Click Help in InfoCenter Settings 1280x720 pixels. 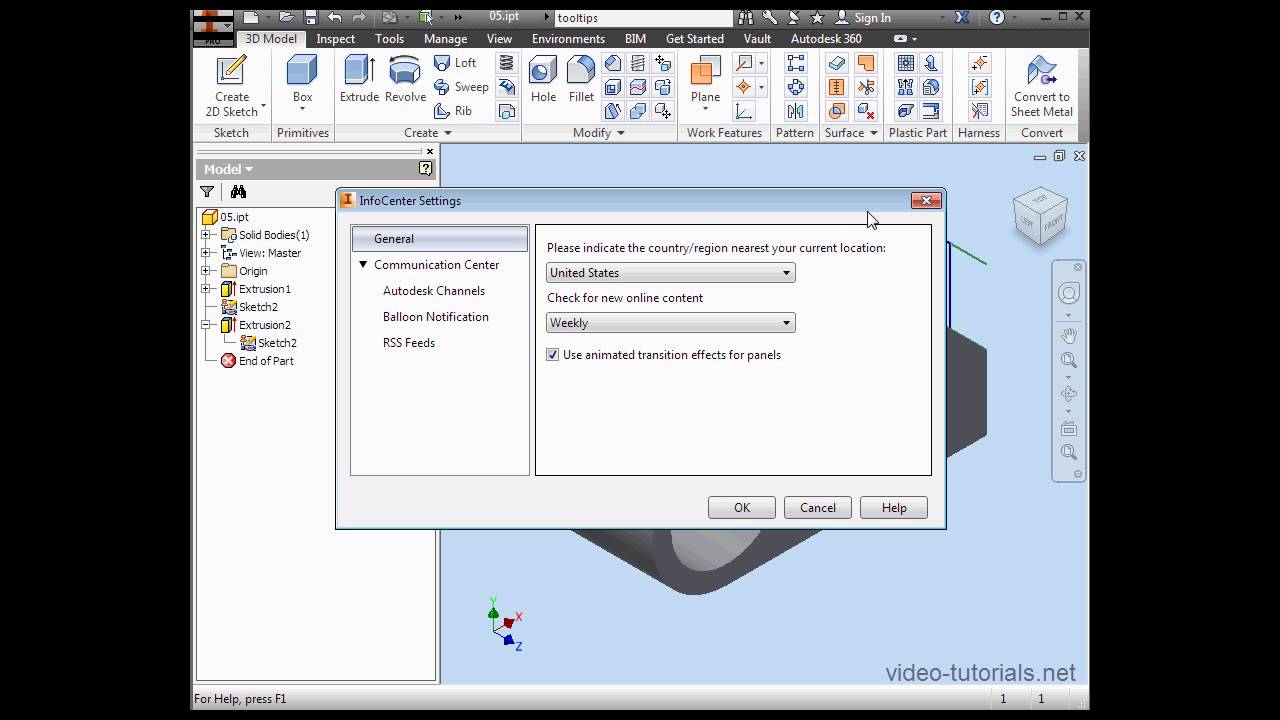pos(894,508)
